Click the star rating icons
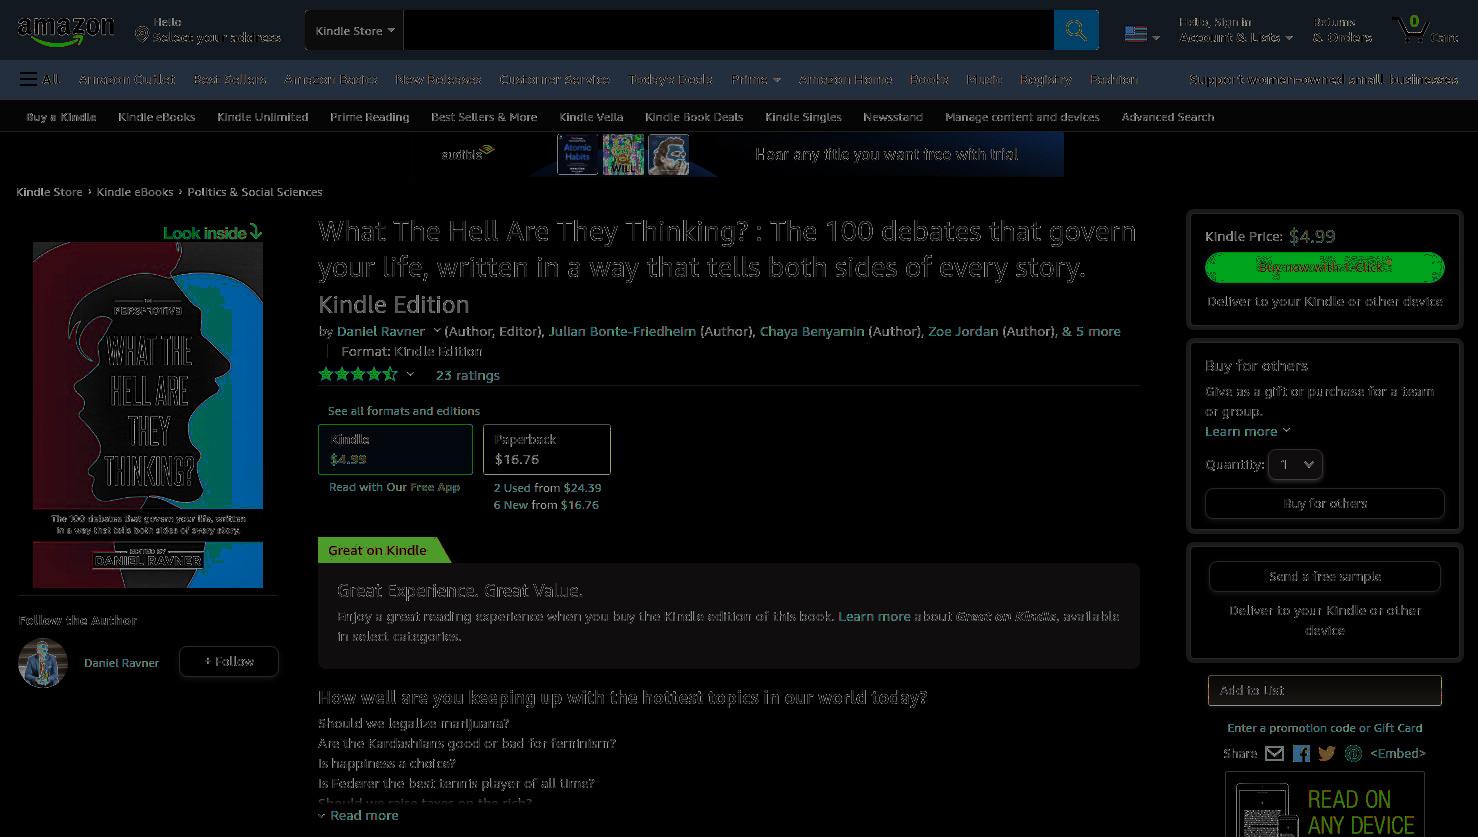The height and width of the screenshot is (837, 1478). pyautogui.click(x=358, y=374)
